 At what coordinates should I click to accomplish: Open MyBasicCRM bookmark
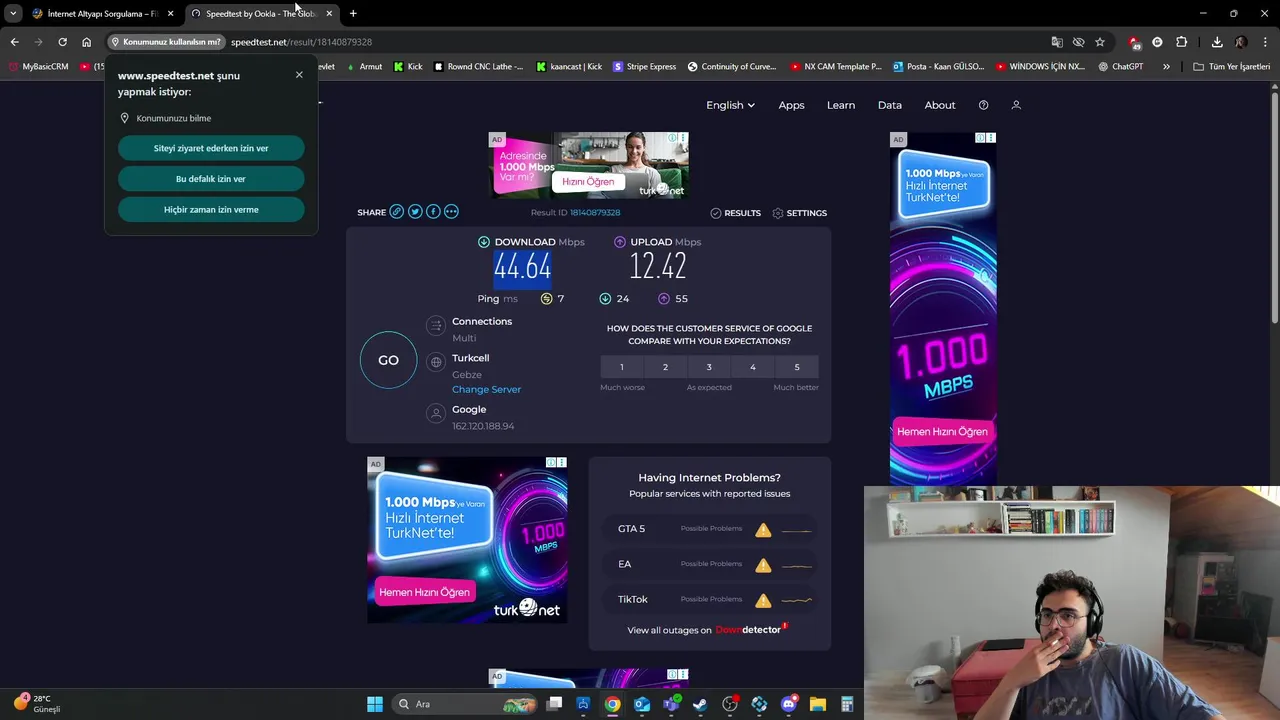(38, 66)
